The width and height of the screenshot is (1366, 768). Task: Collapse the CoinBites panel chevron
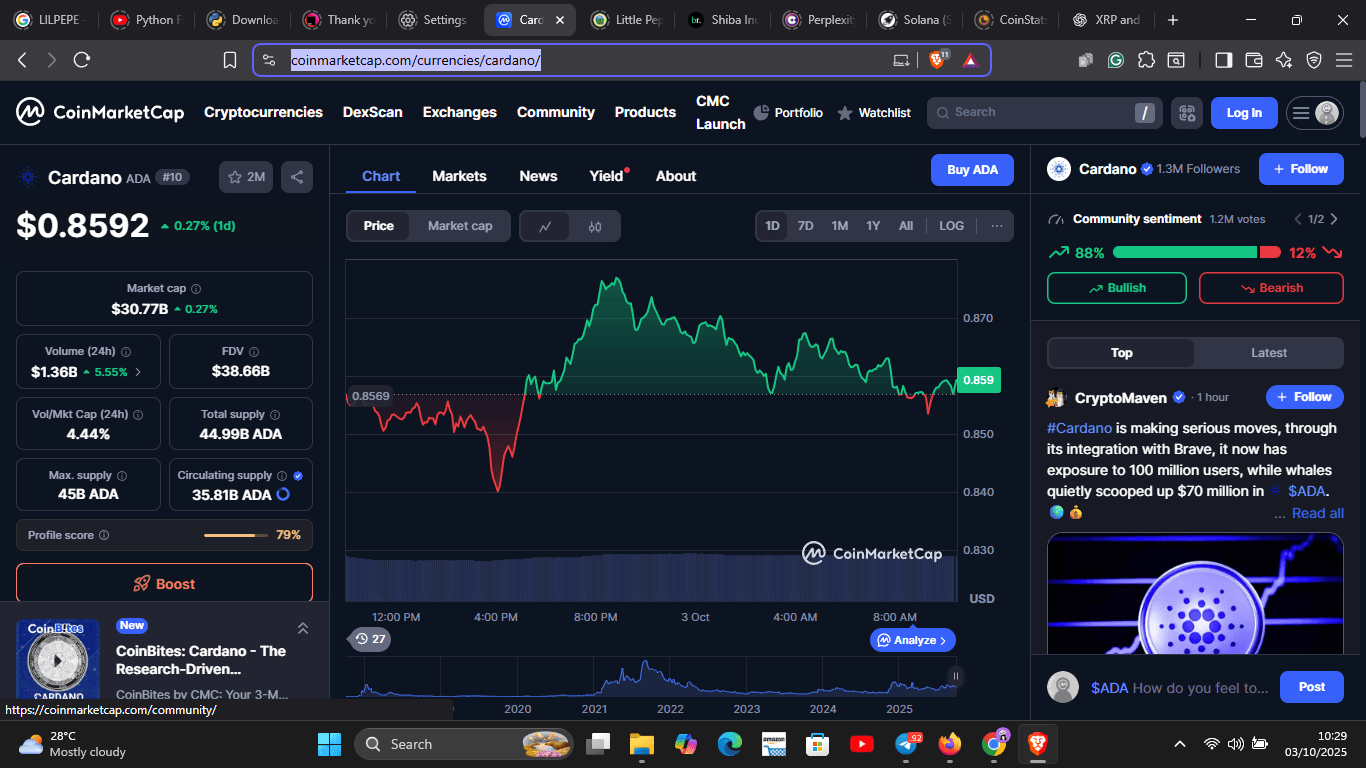tap(302, 628)
